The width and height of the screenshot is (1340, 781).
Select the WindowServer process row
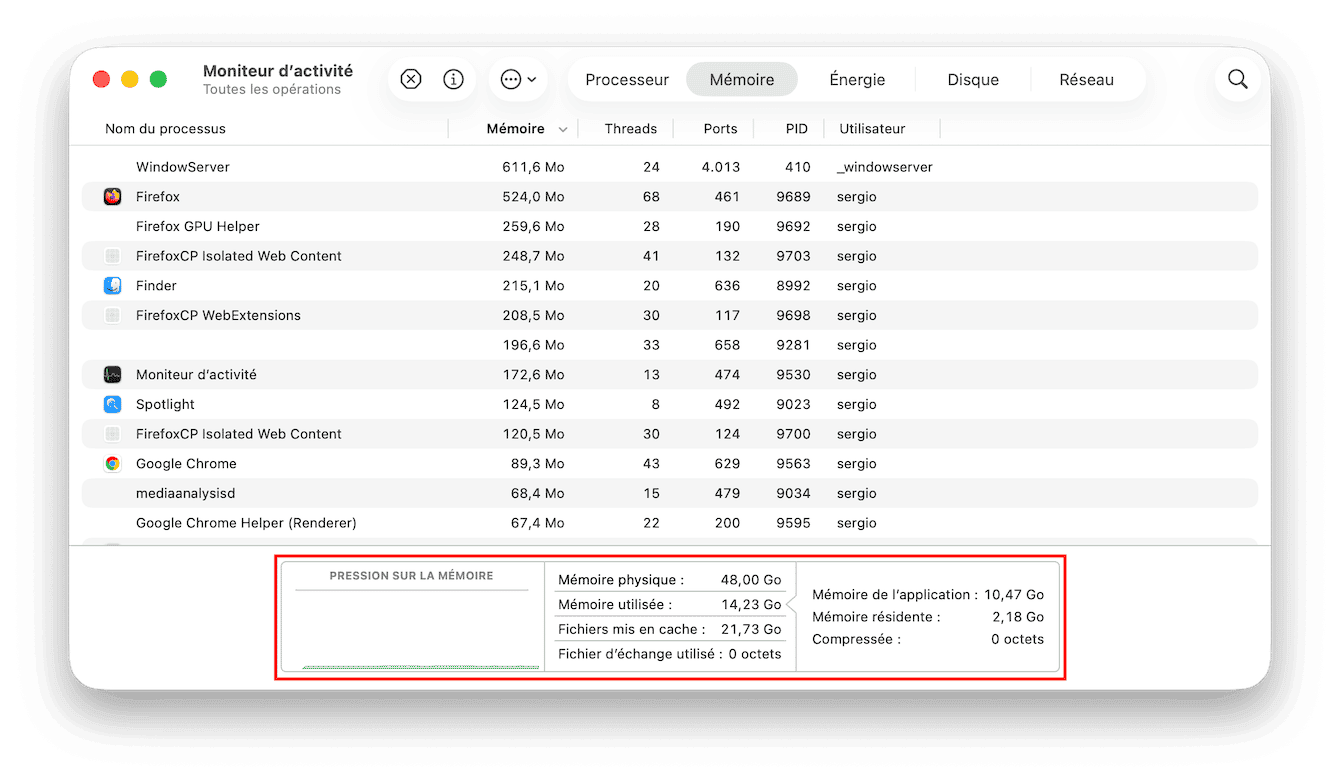click(x=183, y=167)
